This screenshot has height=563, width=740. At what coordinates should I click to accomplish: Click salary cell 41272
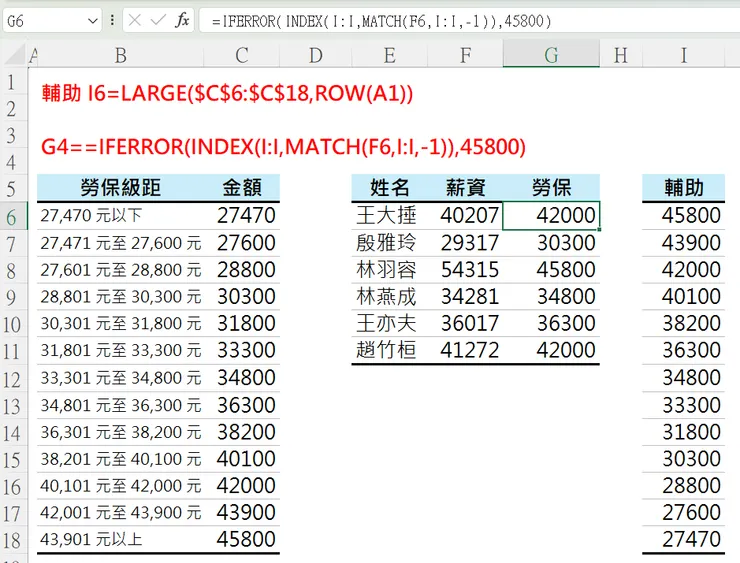pyautogui.click(x=465, y=351)
